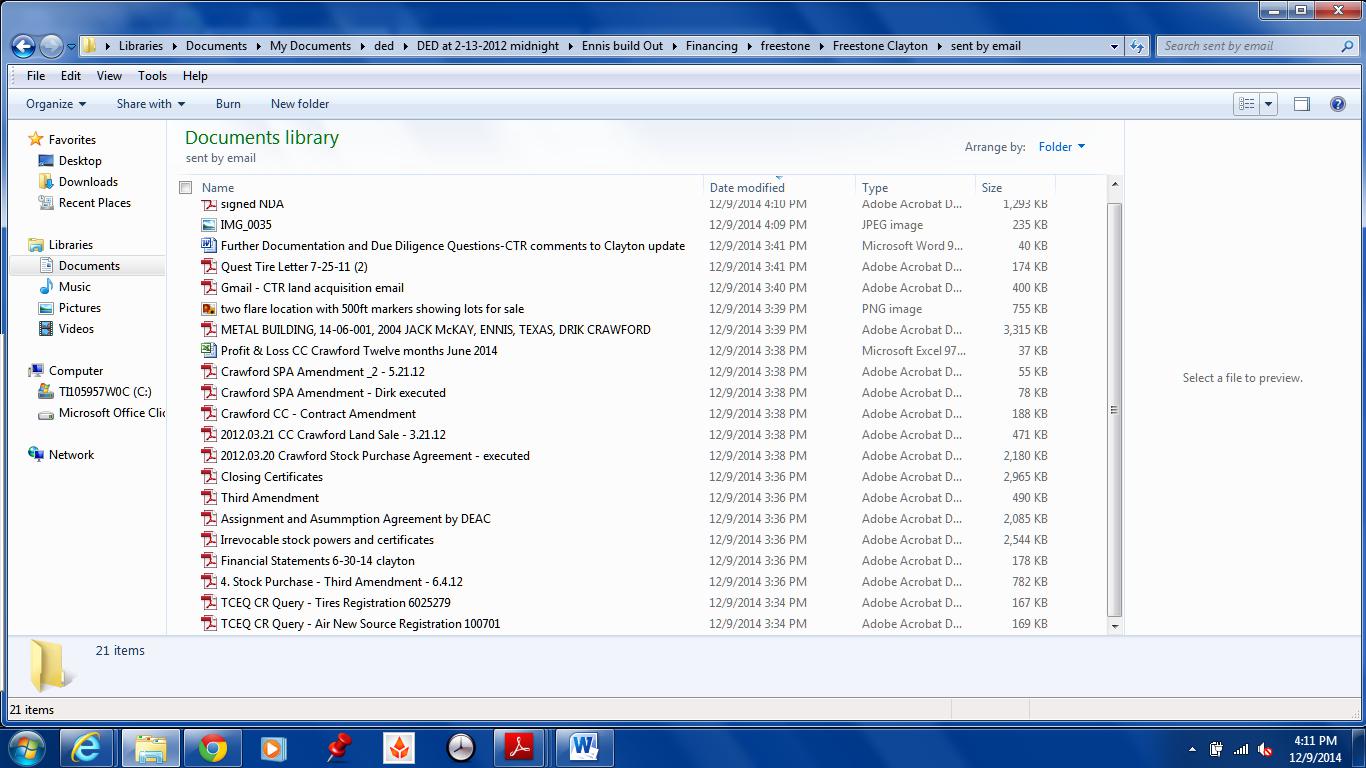
Task: Click the change view icon
Action: pyautogui.click(x=1246, y=104)
